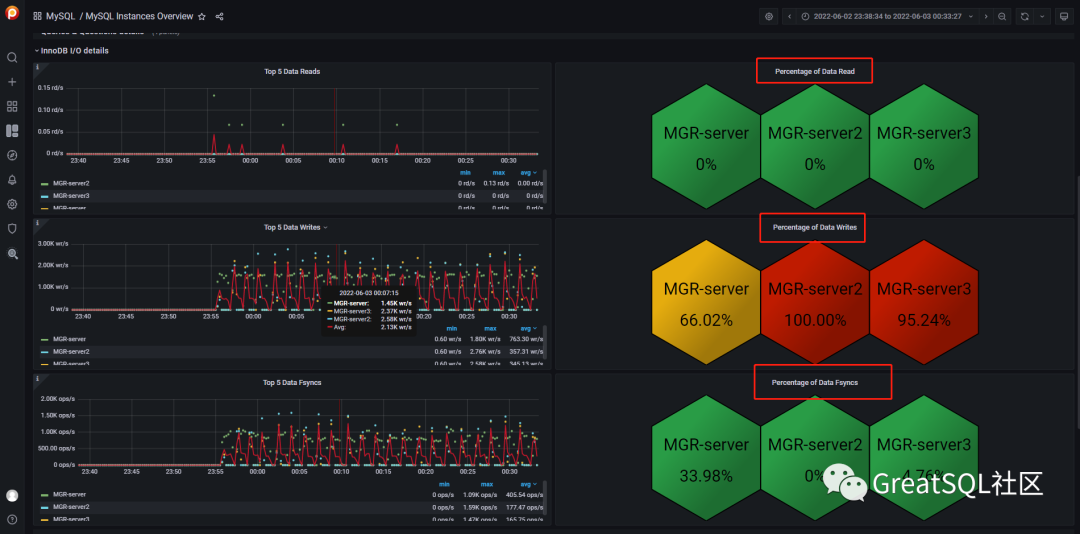Open the Alerting bell icon
Image resolution: width=1080 pixels, height=534 pixels.
[x=12, y=180]
